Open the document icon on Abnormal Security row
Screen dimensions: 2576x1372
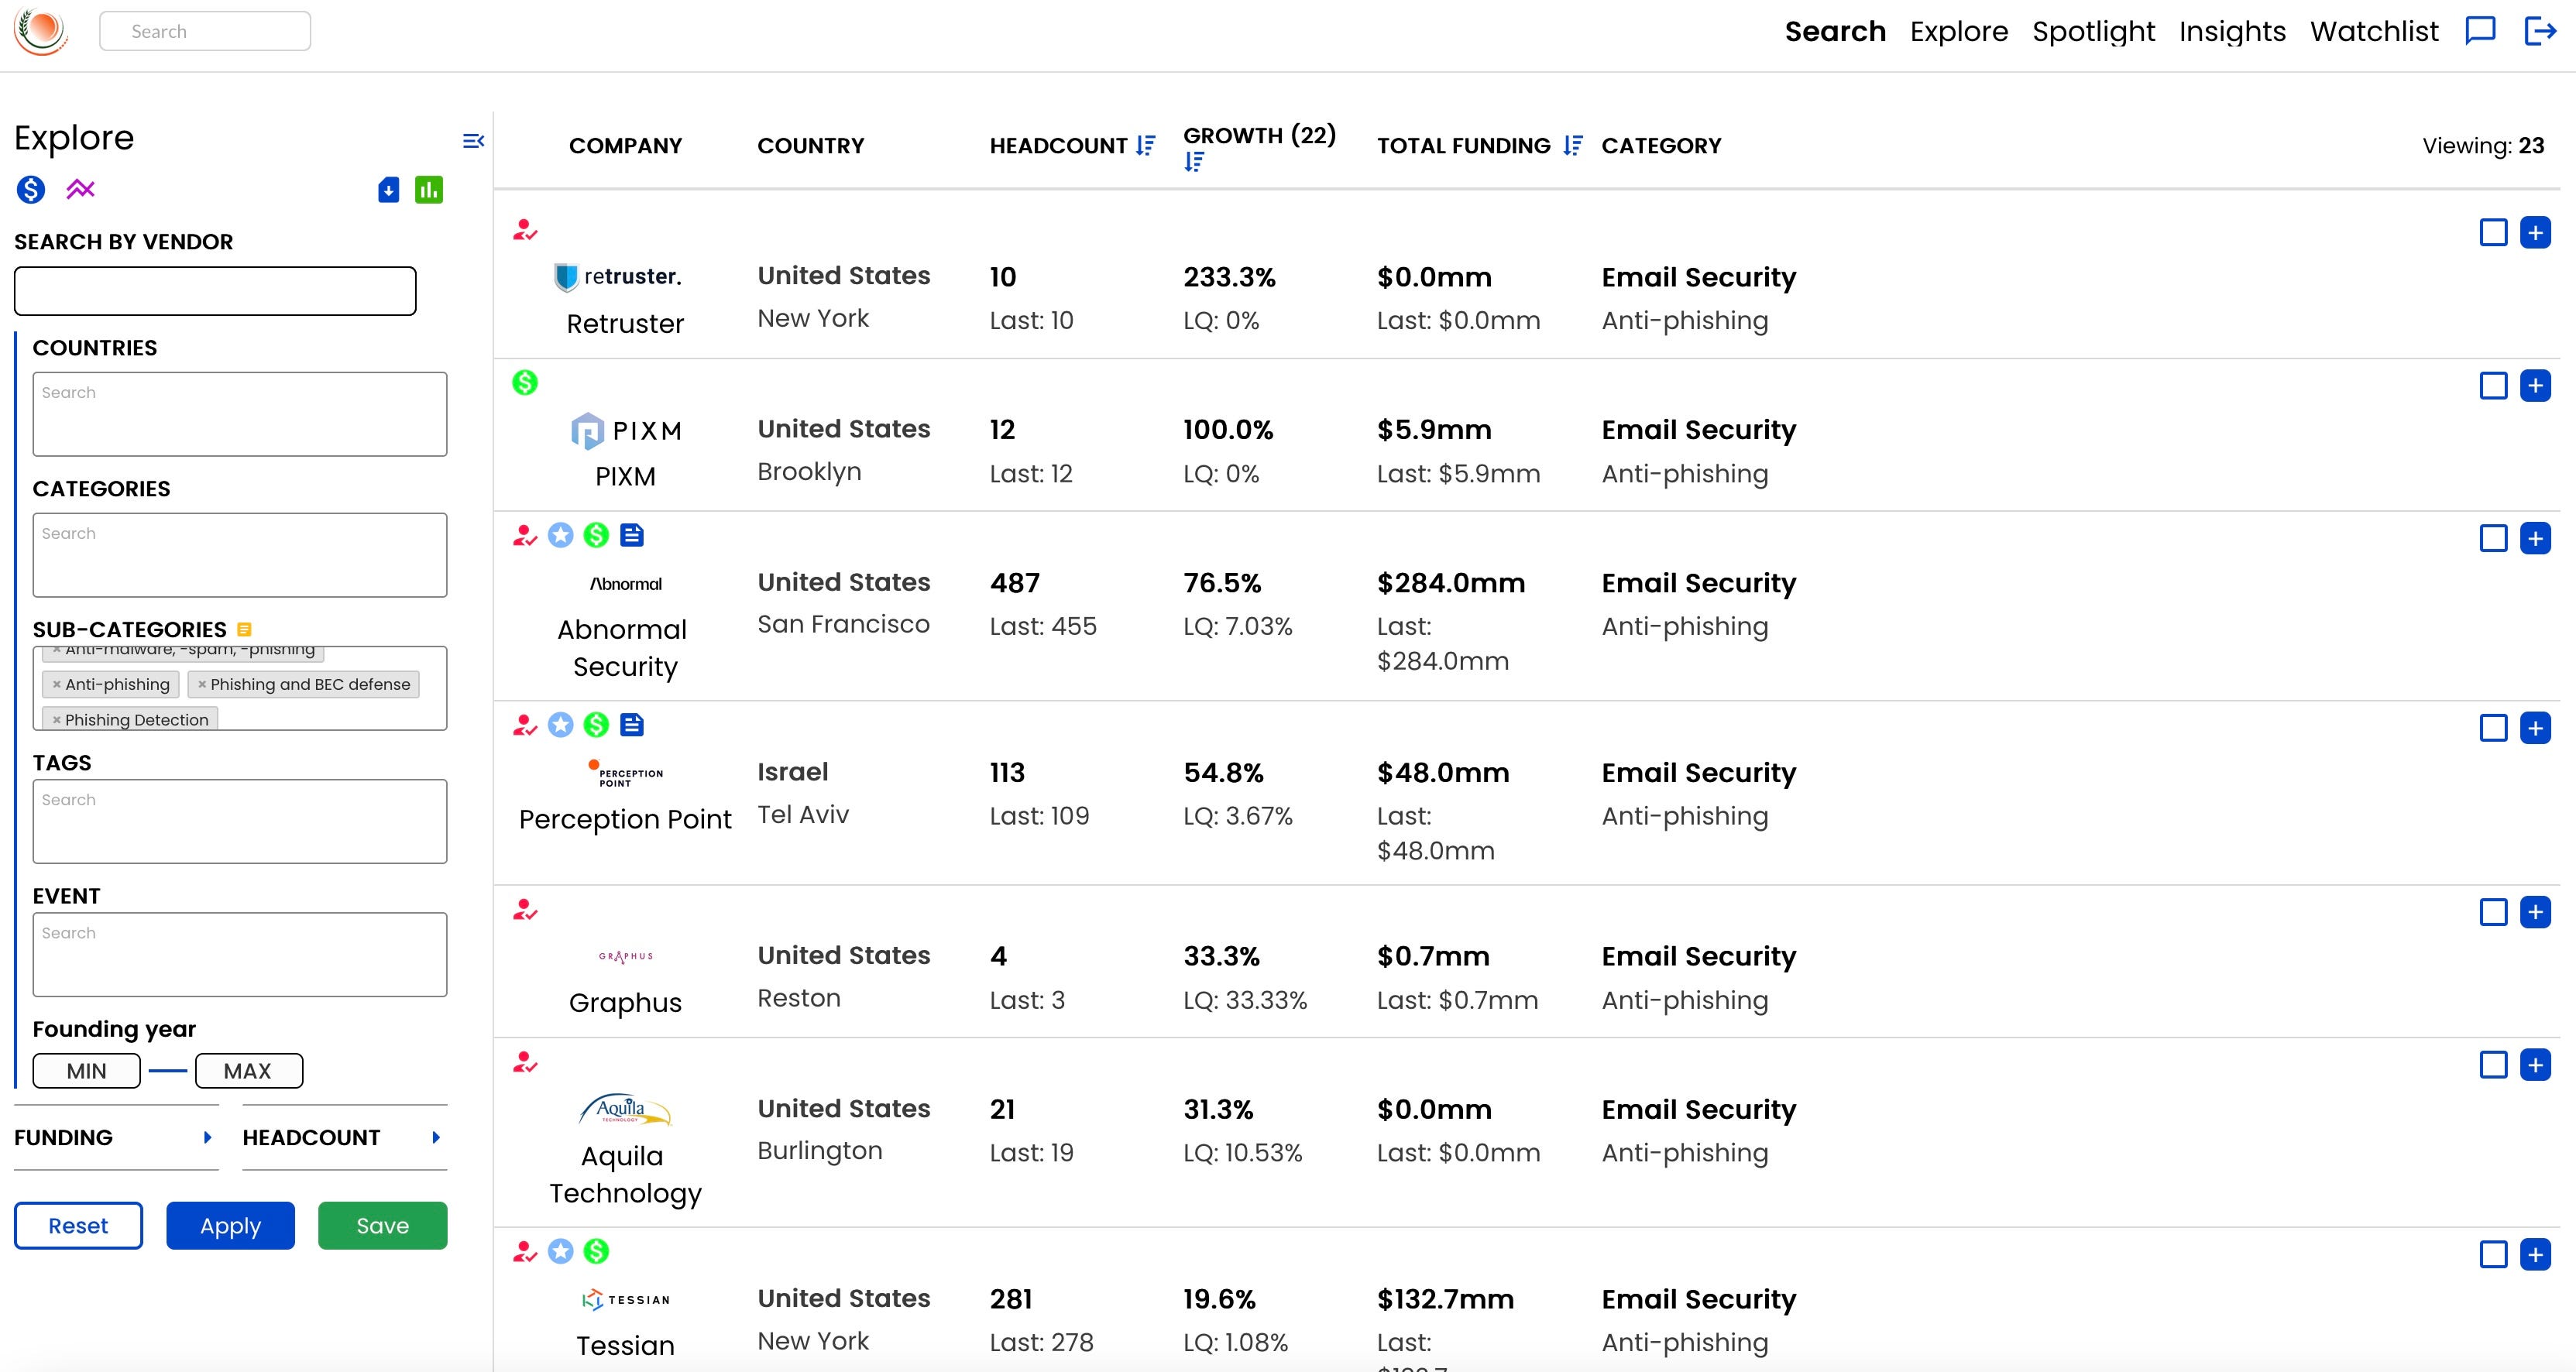(632, 535)
